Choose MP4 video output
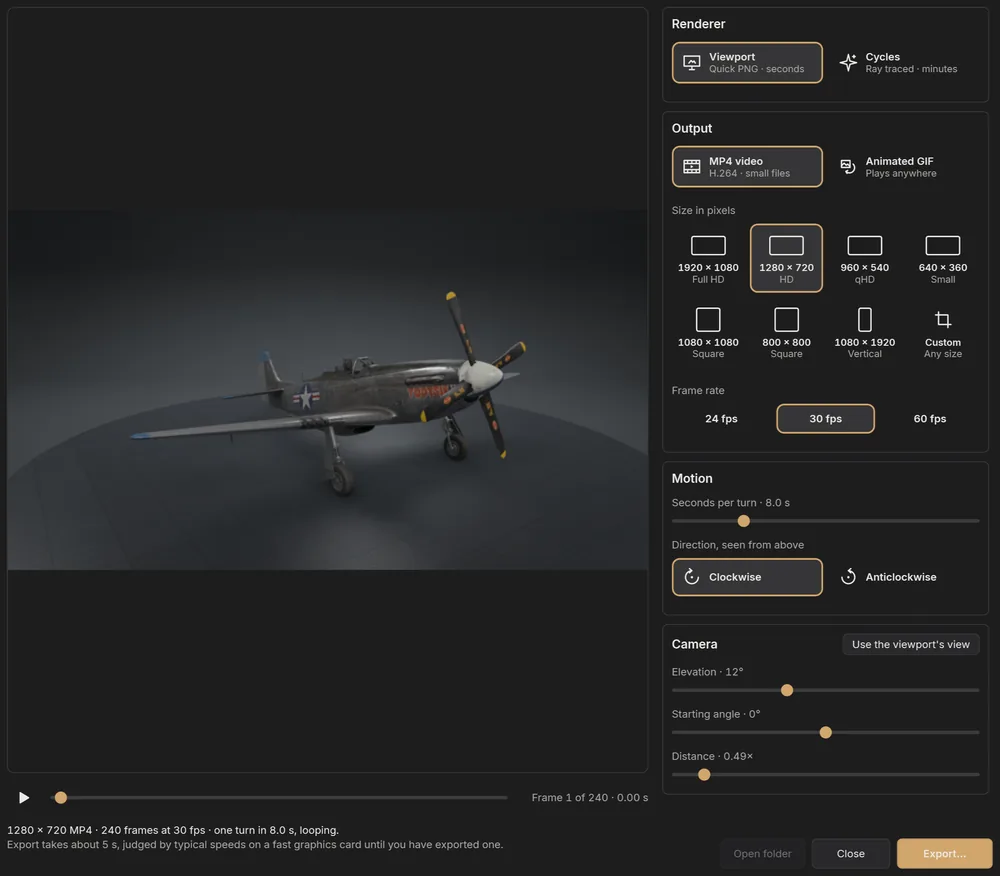This screenshot has height=876, width=1000. pyautogui.click(x=747, y=166)
